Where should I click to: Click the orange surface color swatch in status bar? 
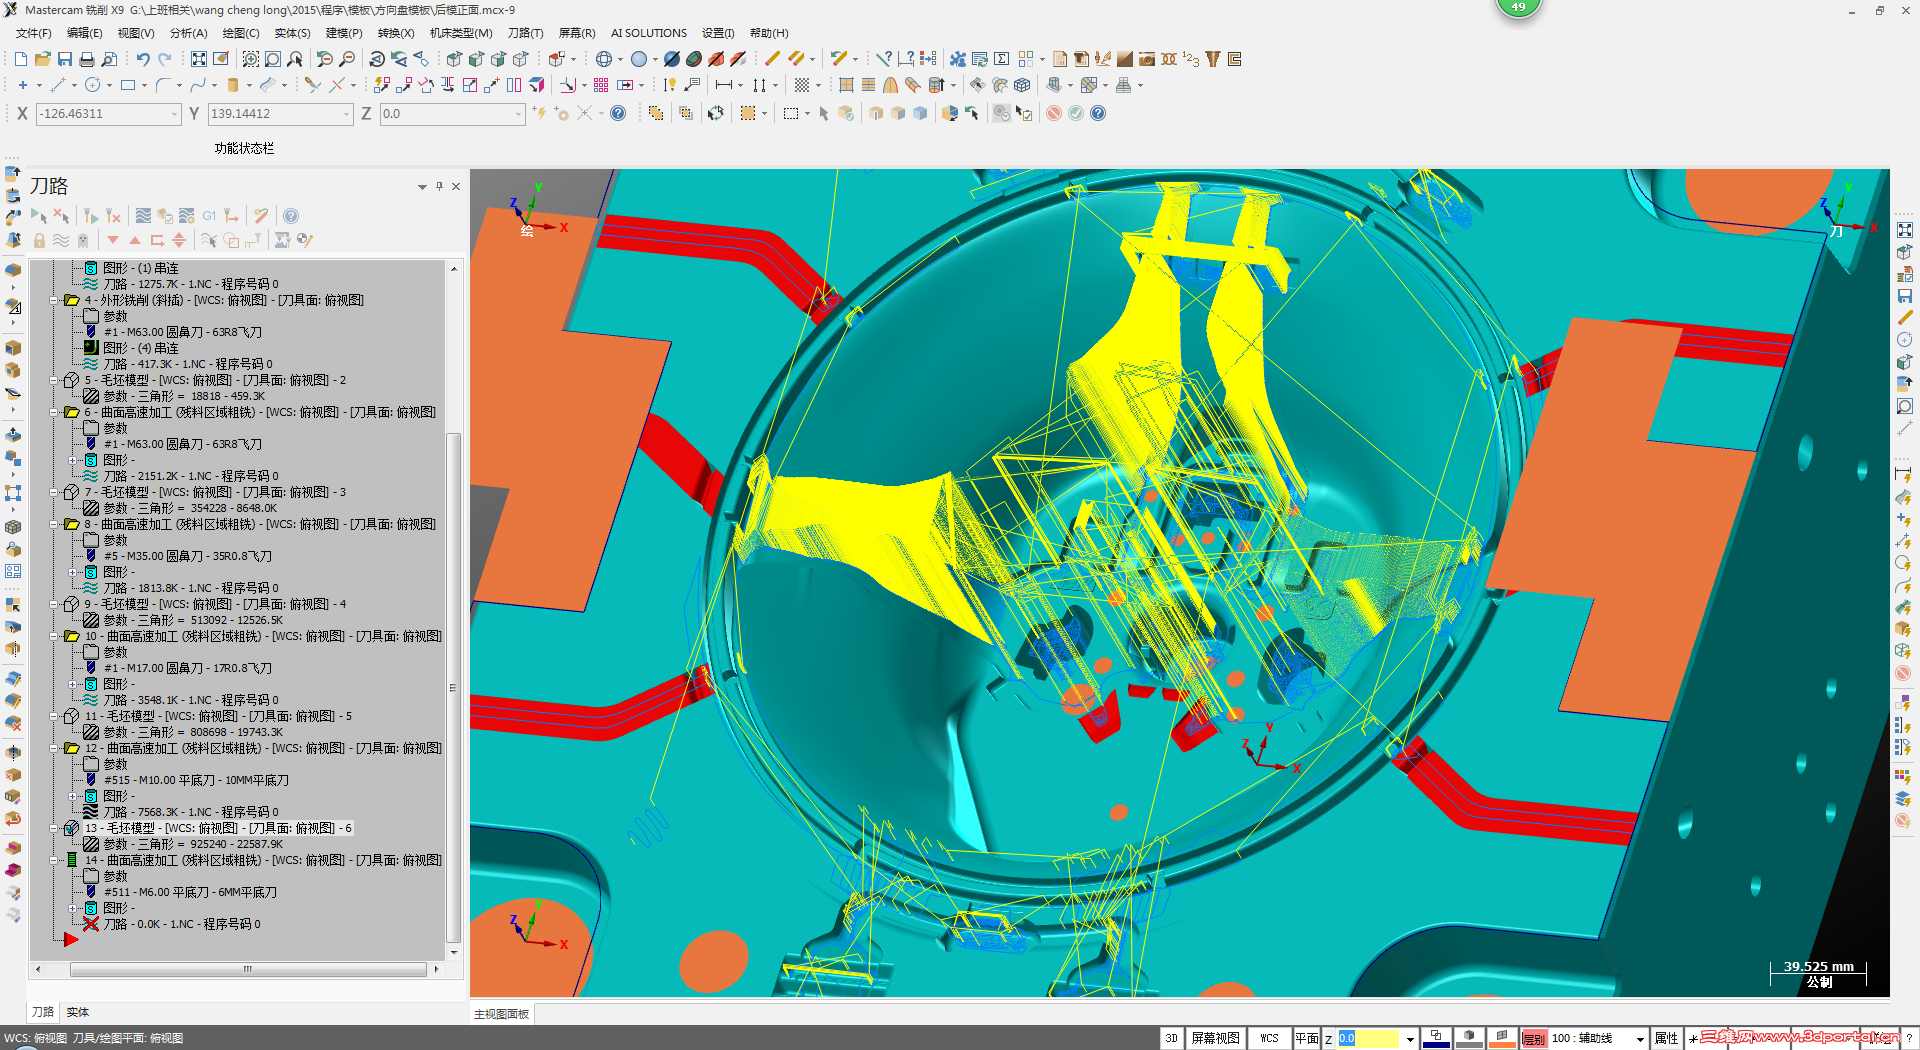pyautogui.click(x=1502, y=1038)
